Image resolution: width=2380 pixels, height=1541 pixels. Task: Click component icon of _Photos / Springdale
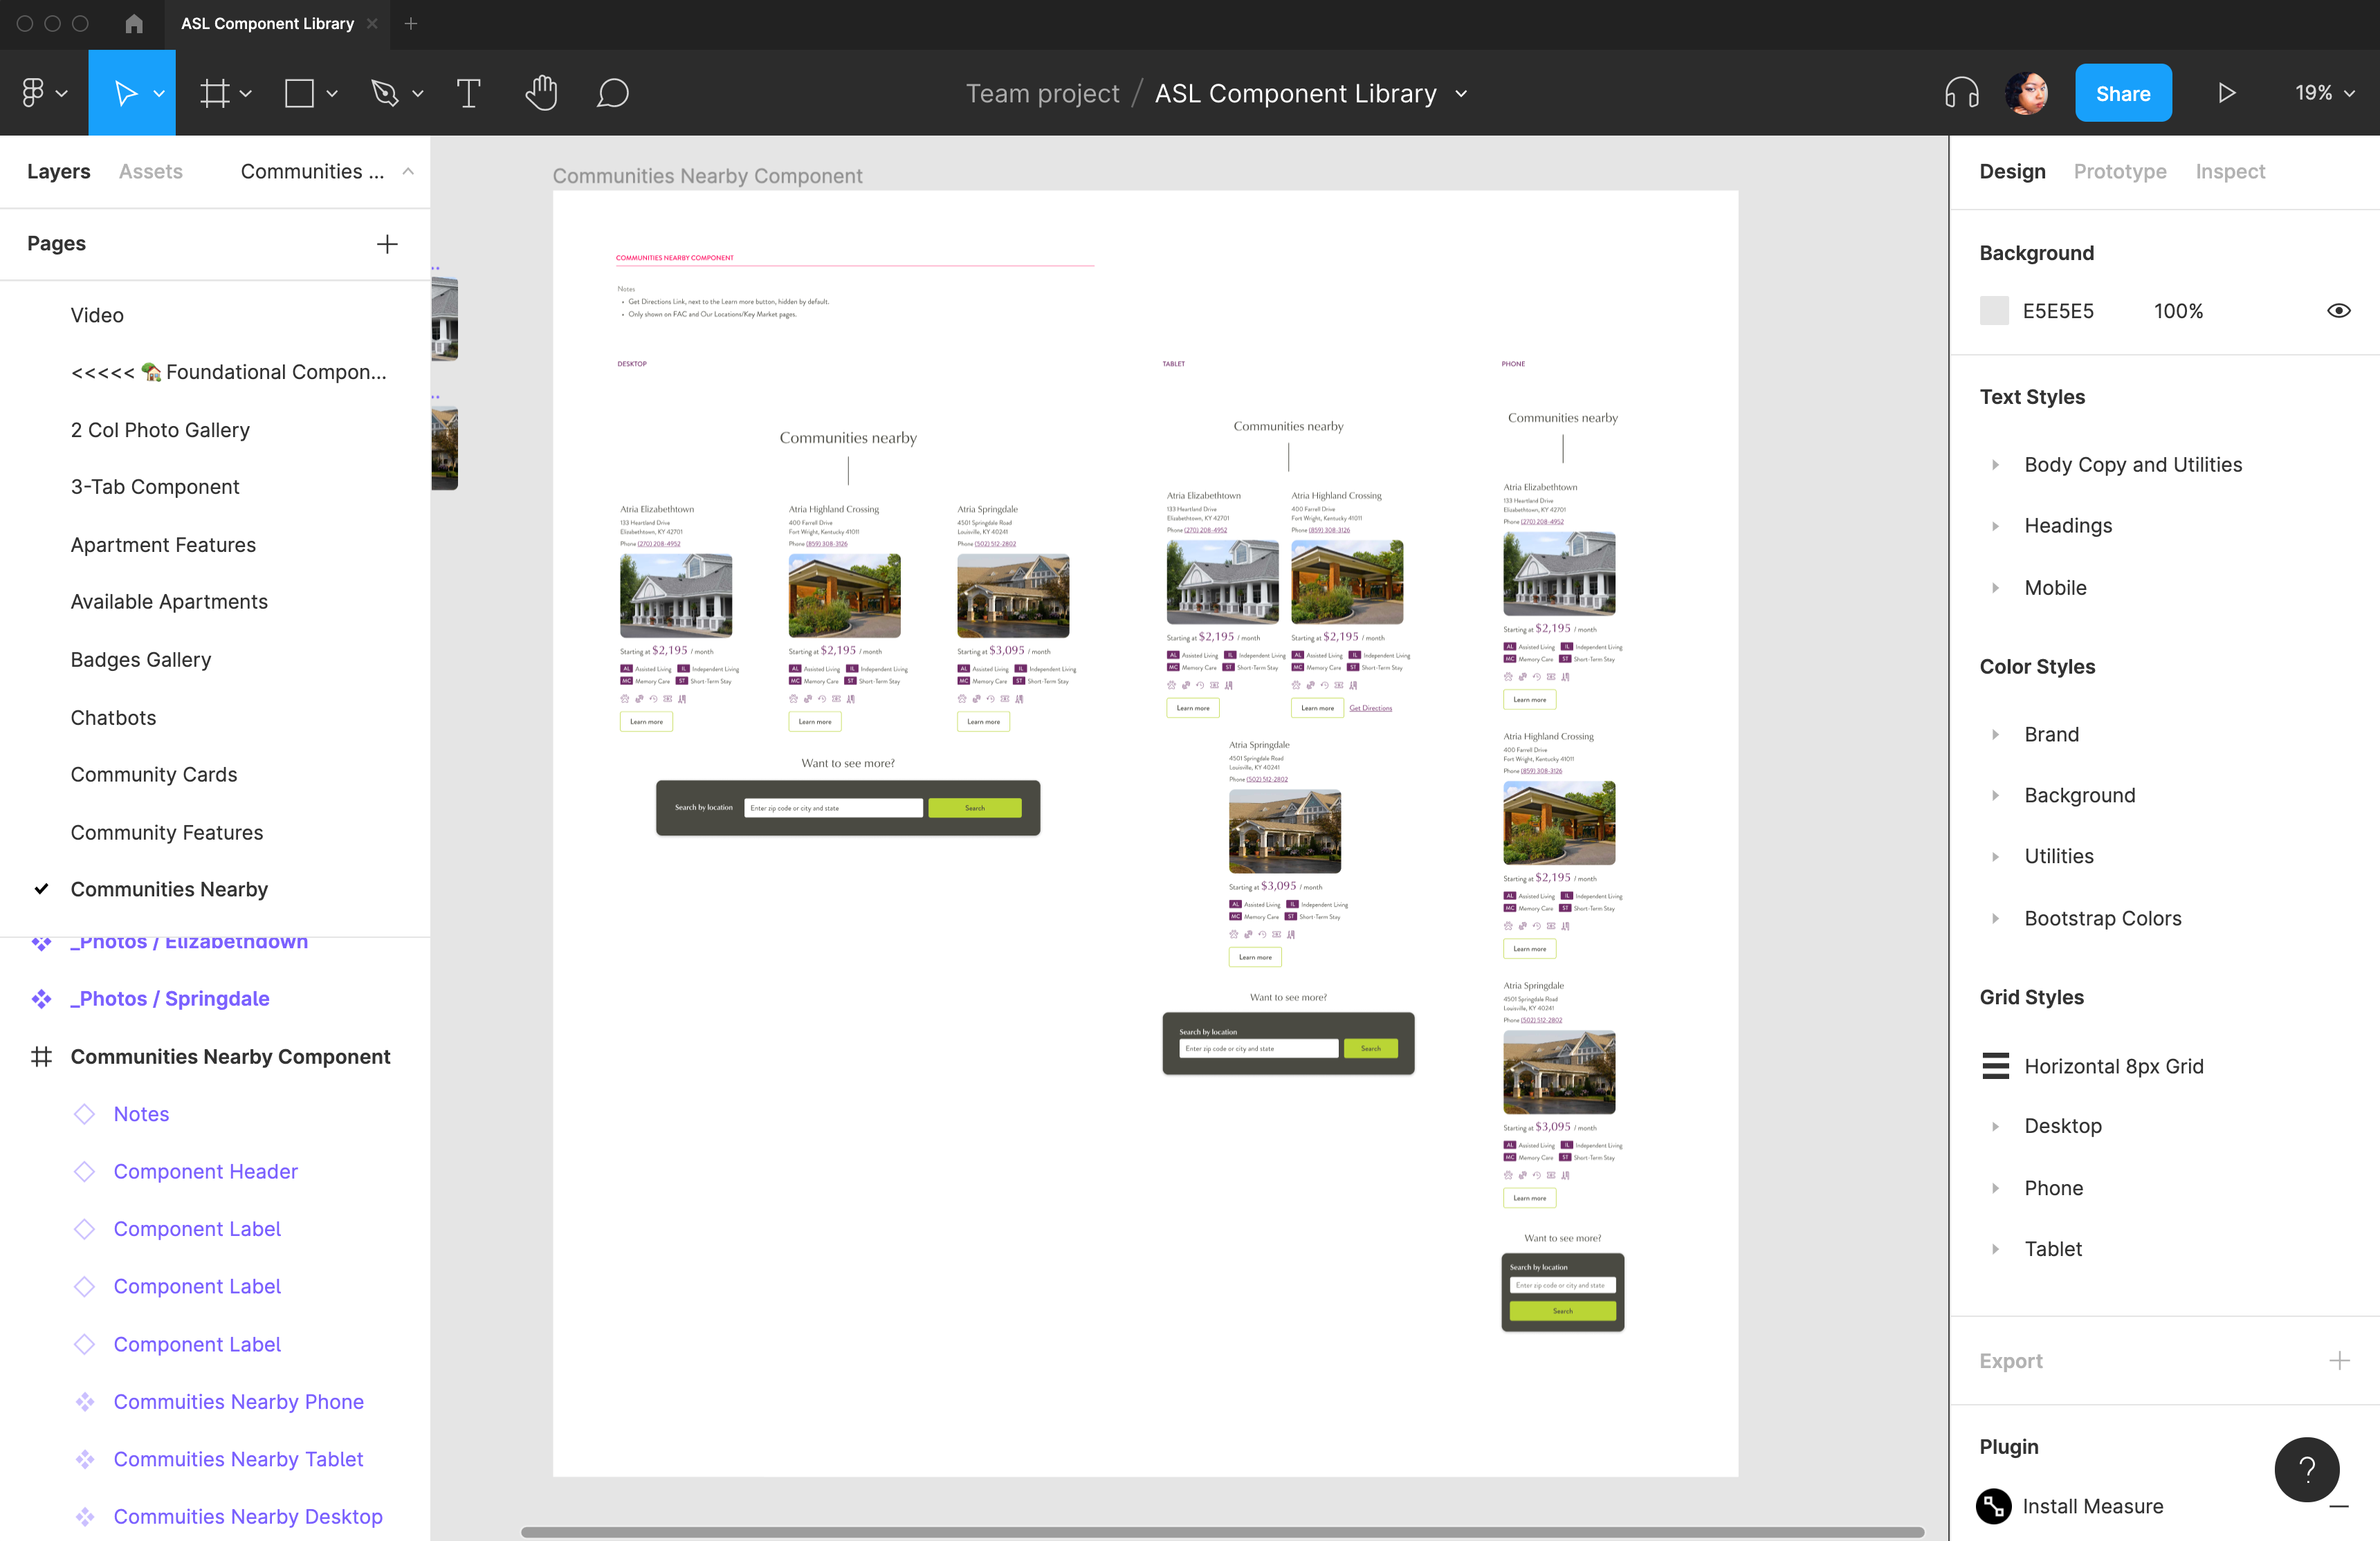pos(41,999)
